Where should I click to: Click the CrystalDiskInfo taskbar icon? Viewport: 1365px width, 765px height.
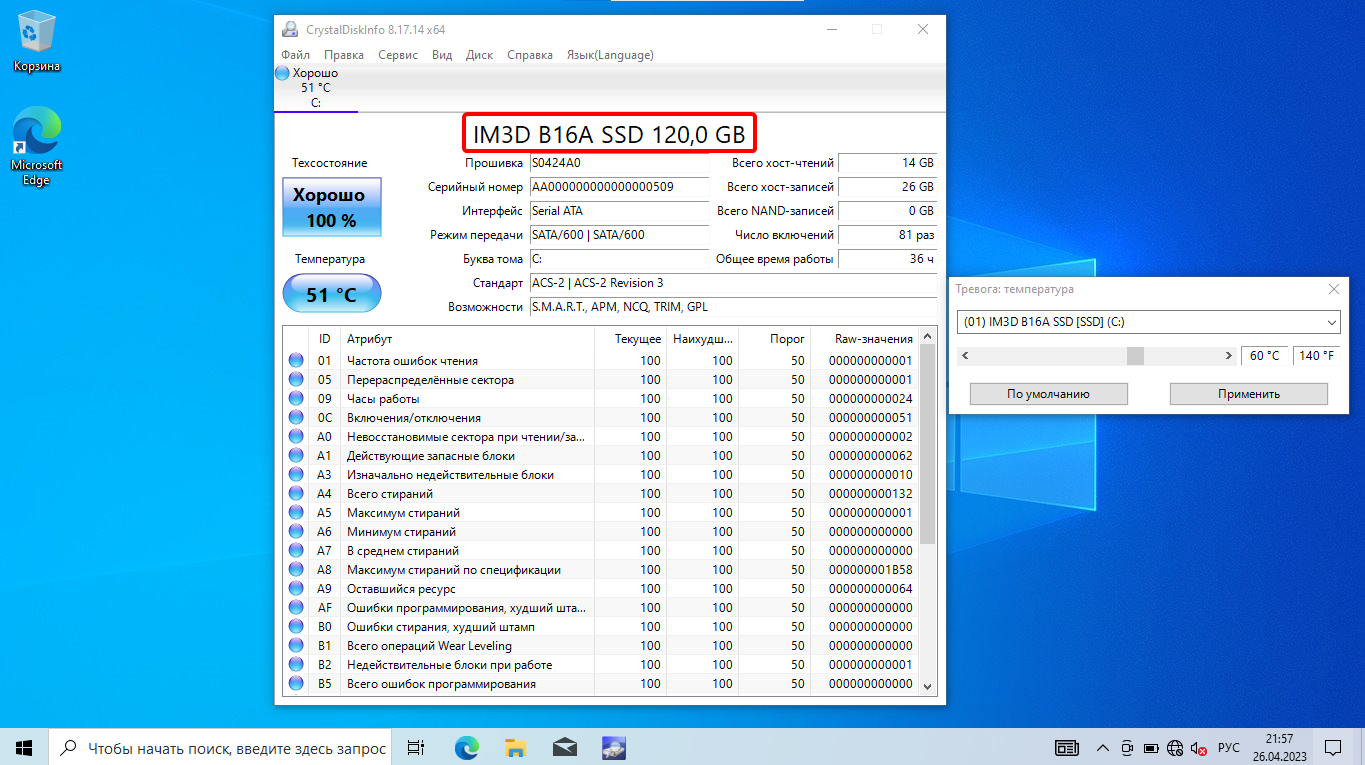[613, 747]
